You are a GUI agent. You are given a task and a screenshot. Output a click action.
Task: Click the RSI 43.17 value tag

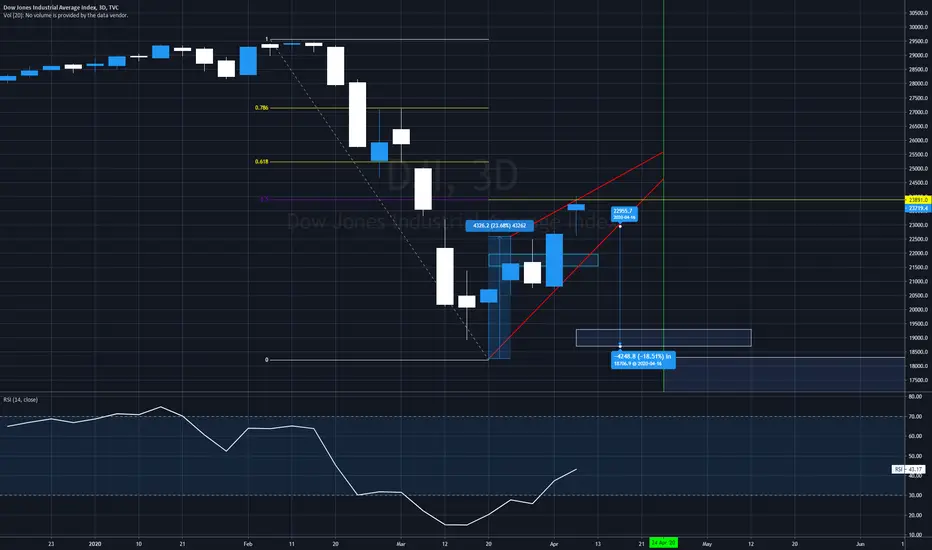909,470
